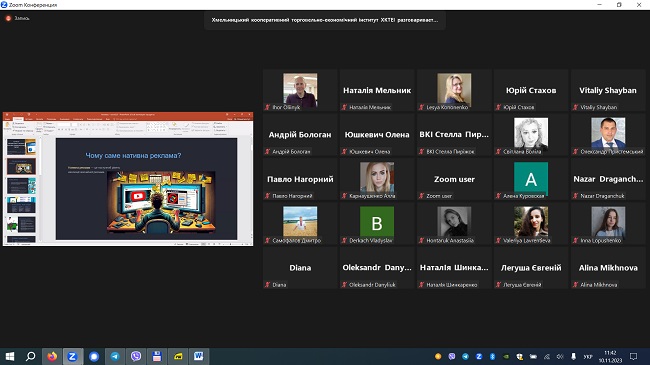The height and width of the screenshot is (365, 650).
Task: Open the notification center icon
Action: [633, 357]
